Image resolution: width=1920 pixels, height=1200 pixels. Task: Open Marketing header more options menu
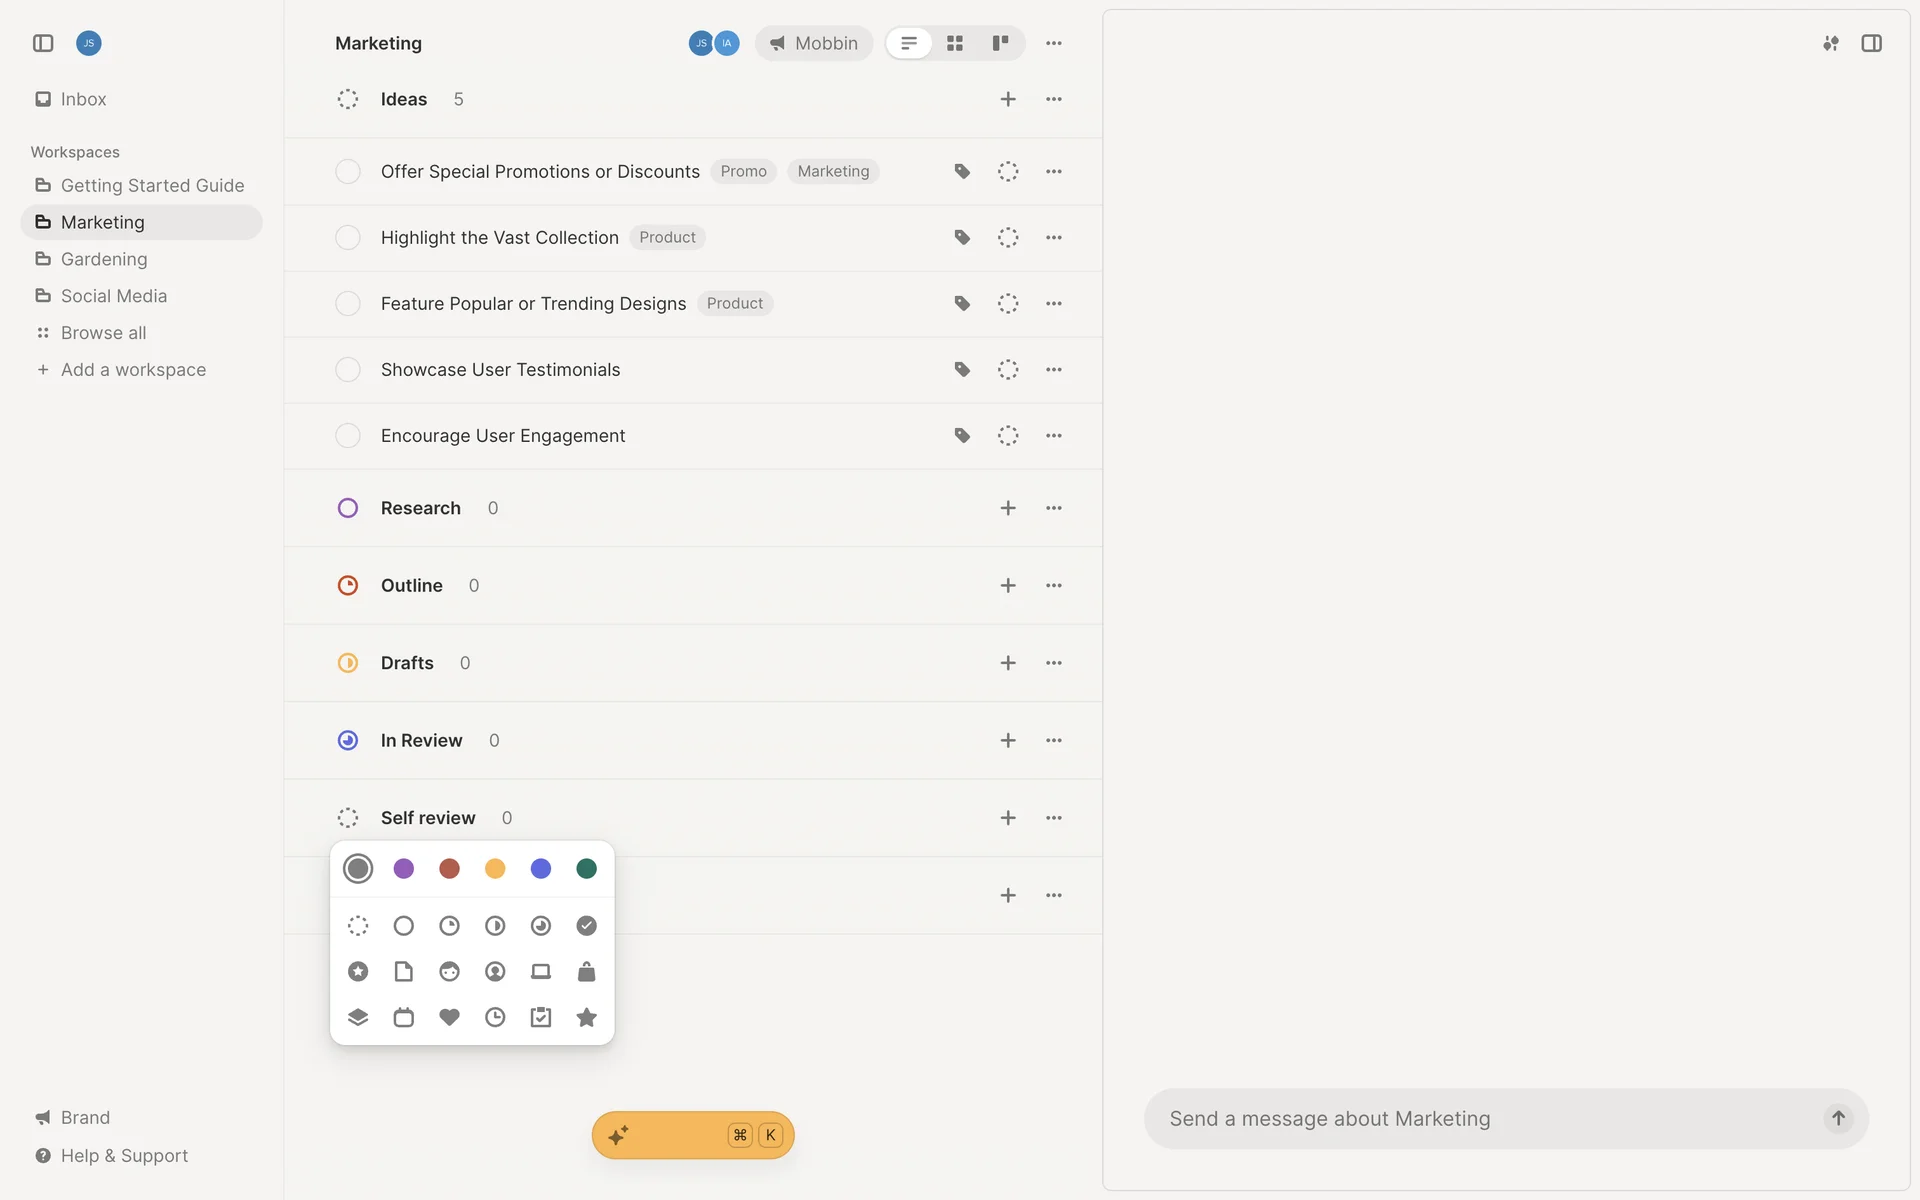(1054, 43)
